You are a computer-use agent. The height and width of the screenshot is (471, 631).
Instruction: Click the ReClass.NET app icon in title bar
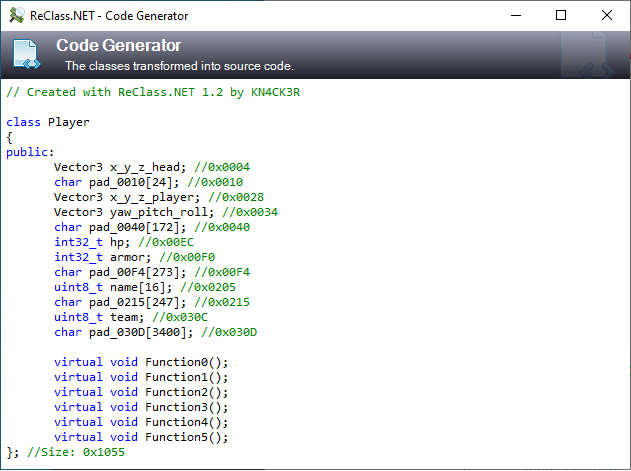[x=15, y=16]
